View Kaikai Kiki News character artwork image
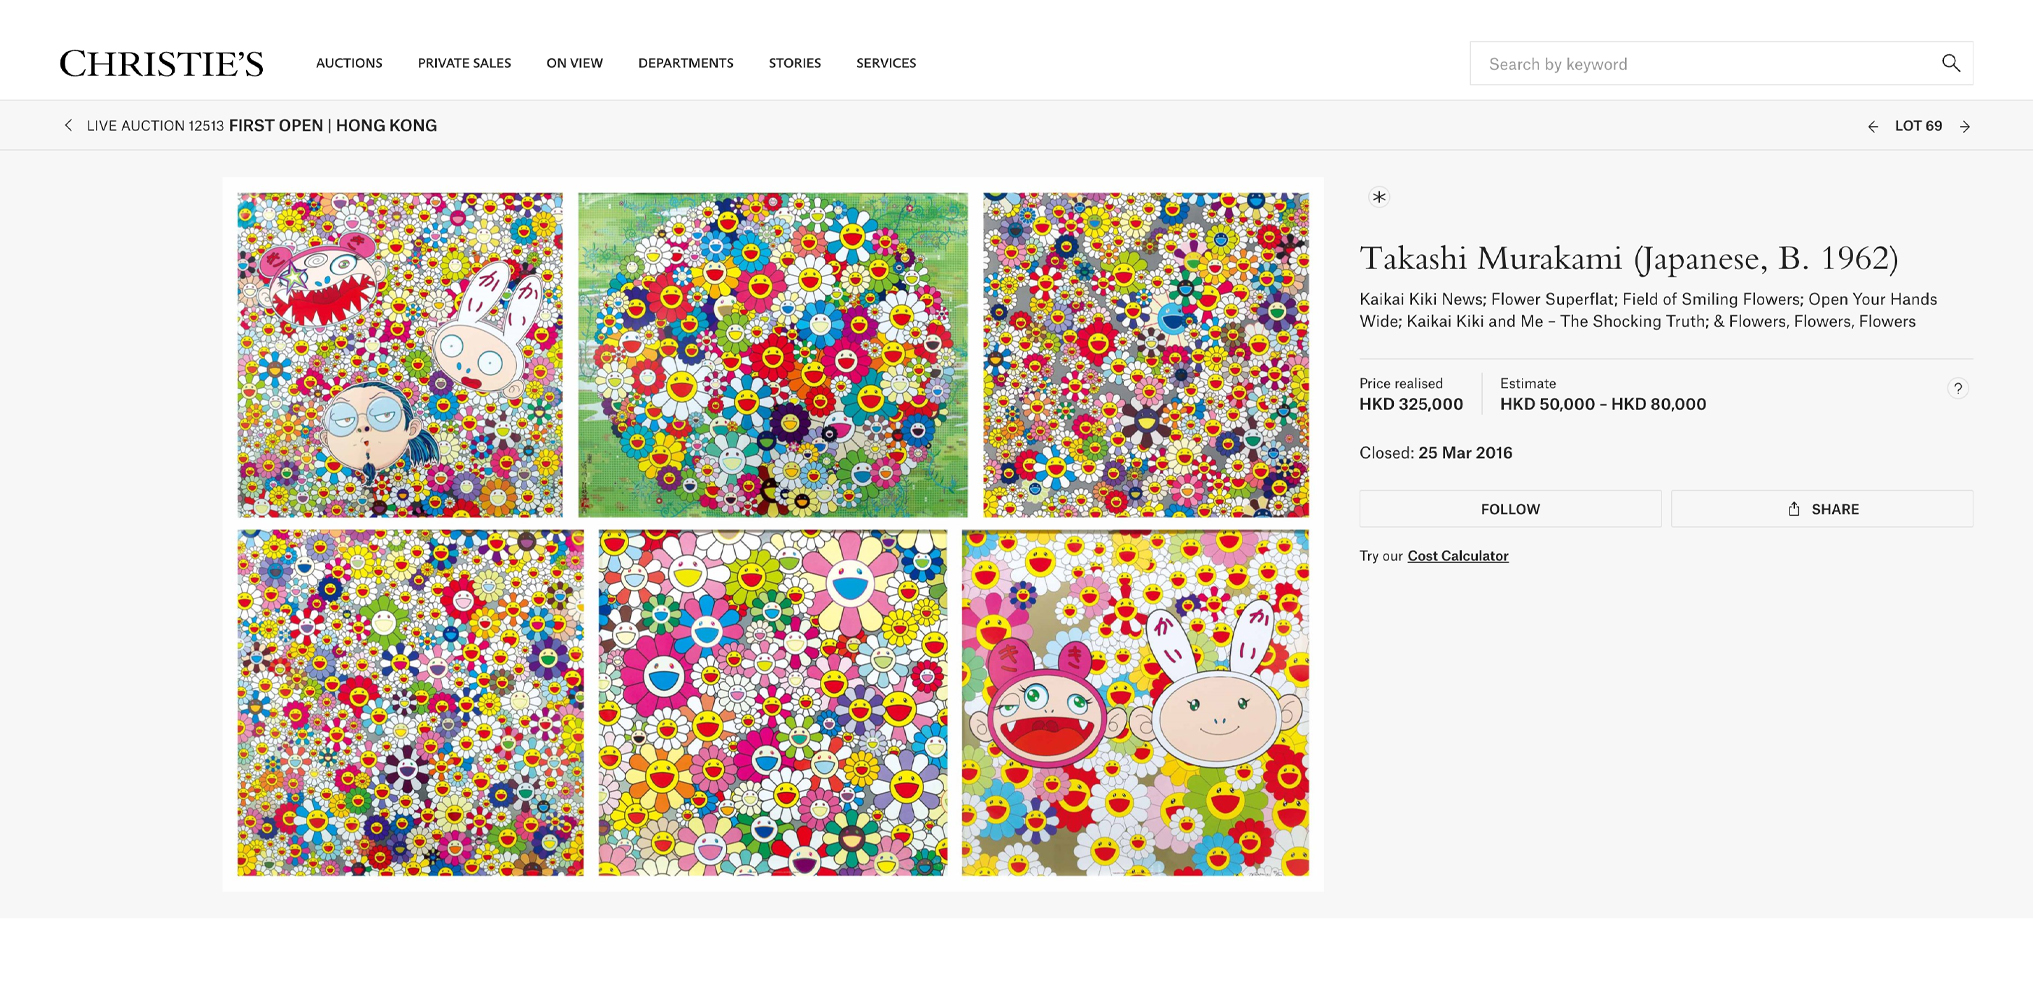The image size is (2033, 1000). click(x=400, y=355)
